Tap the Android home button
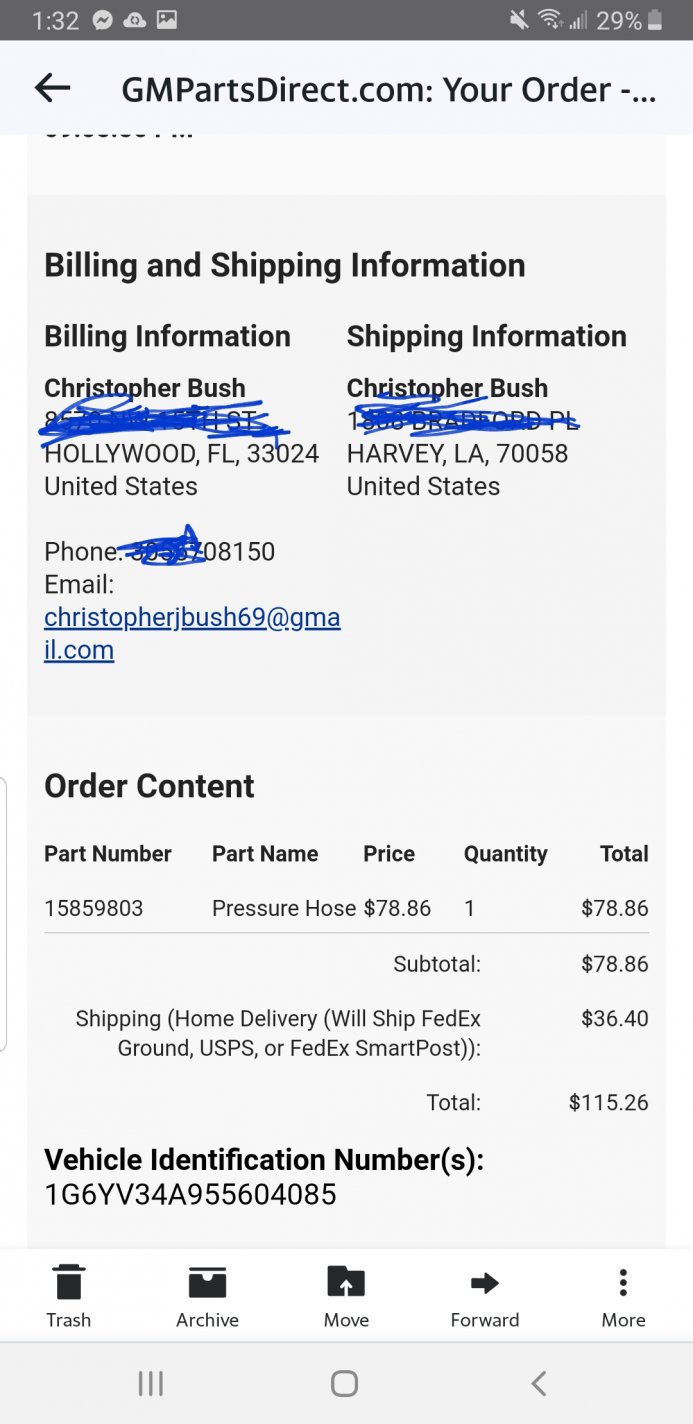693x1424 pixels. point(344,1383)
